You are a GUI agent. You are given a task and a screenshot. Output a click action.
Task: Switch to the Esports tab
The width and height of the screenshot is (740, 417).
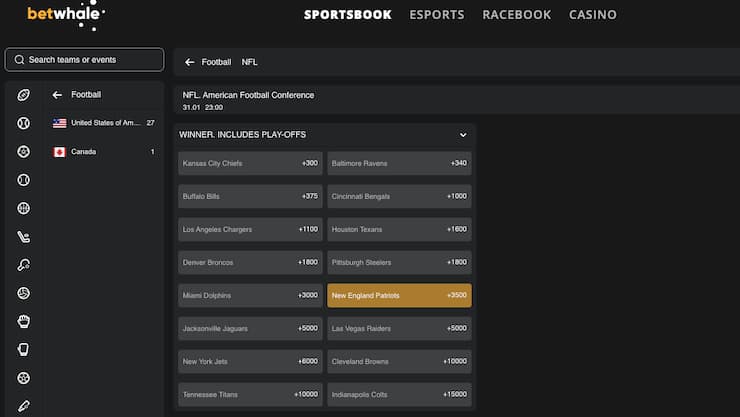click(437, 15)
